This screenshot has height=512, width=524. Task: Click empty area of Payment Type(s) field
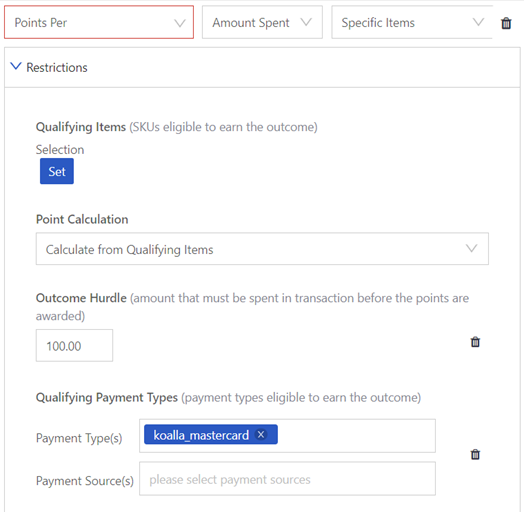click(x=356, y=435)
